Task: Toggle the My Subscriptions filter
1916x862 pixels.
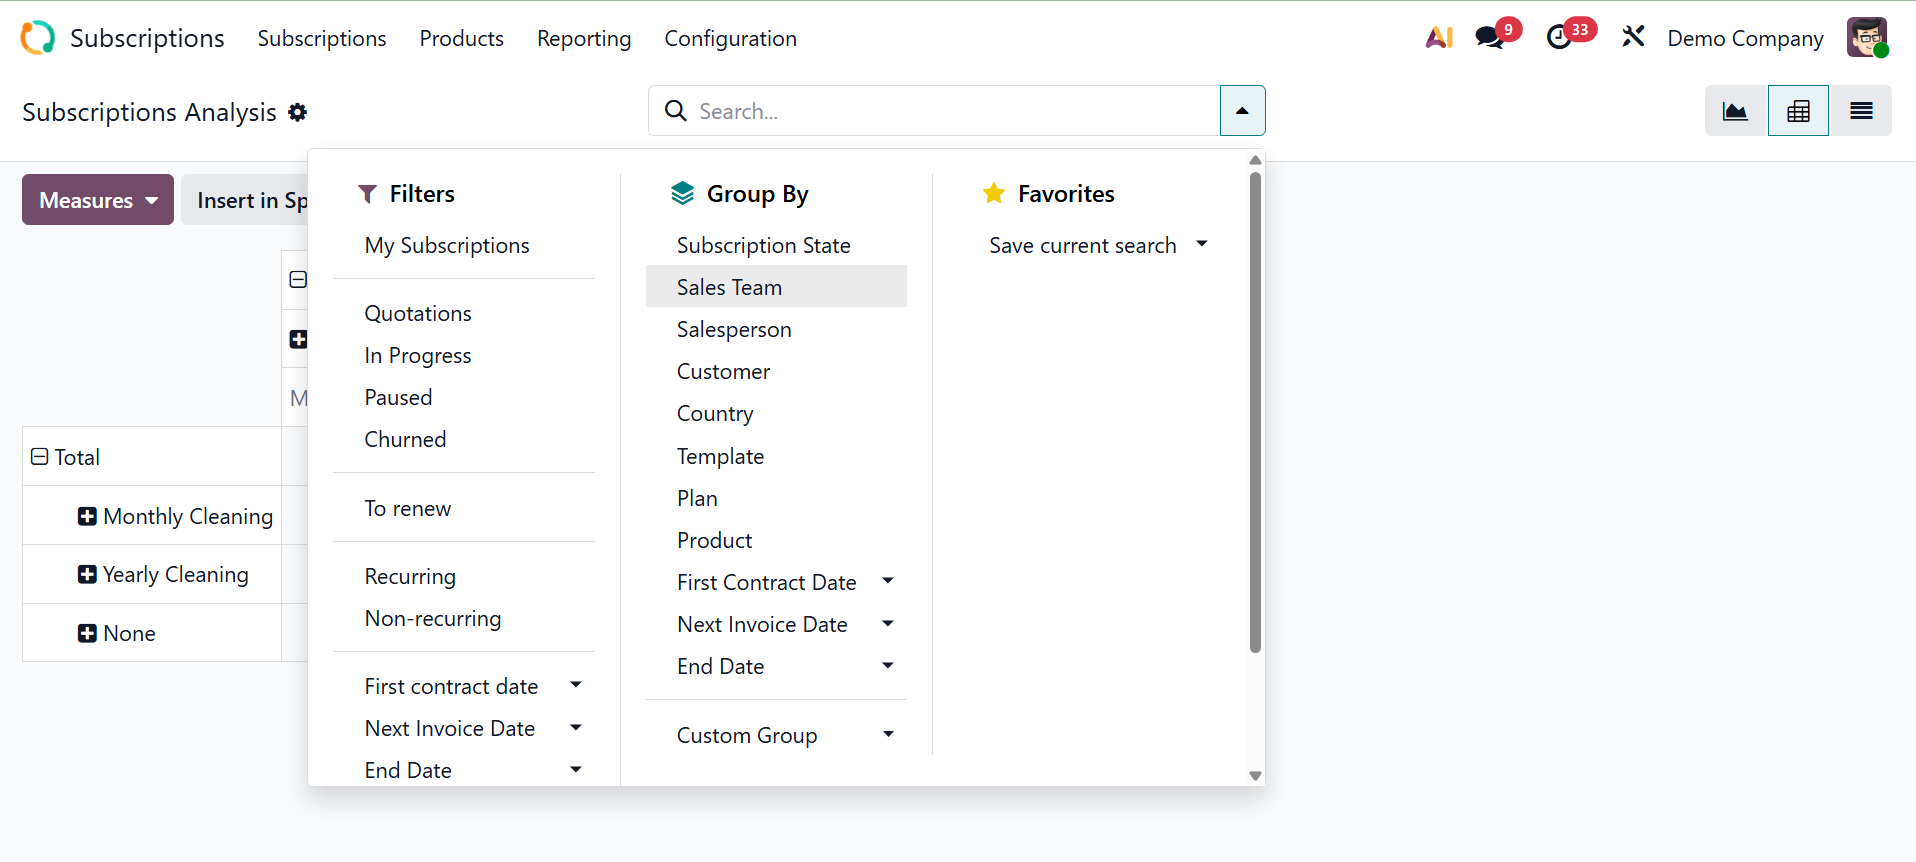Action: click(x=447, y=246)
